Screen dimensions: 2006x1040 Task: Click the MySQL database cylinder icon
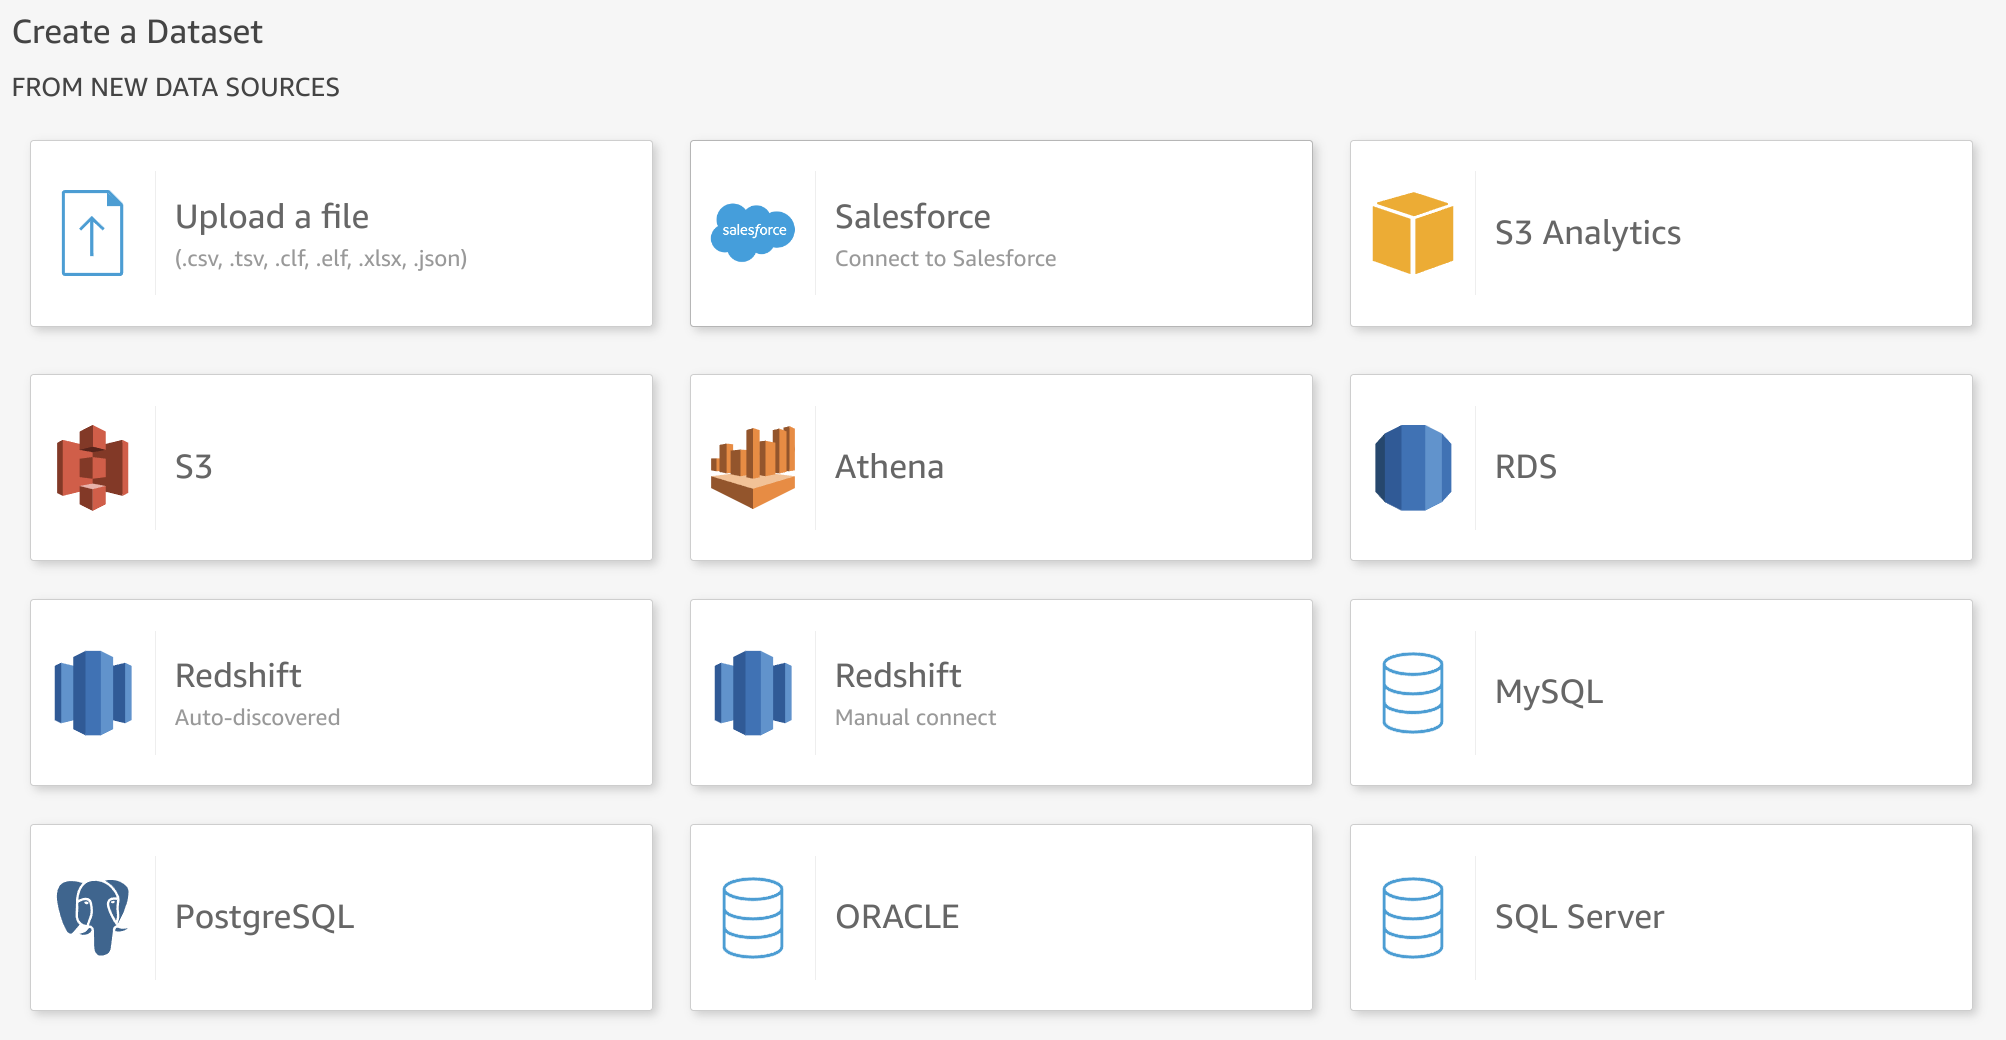[1412, 692]
